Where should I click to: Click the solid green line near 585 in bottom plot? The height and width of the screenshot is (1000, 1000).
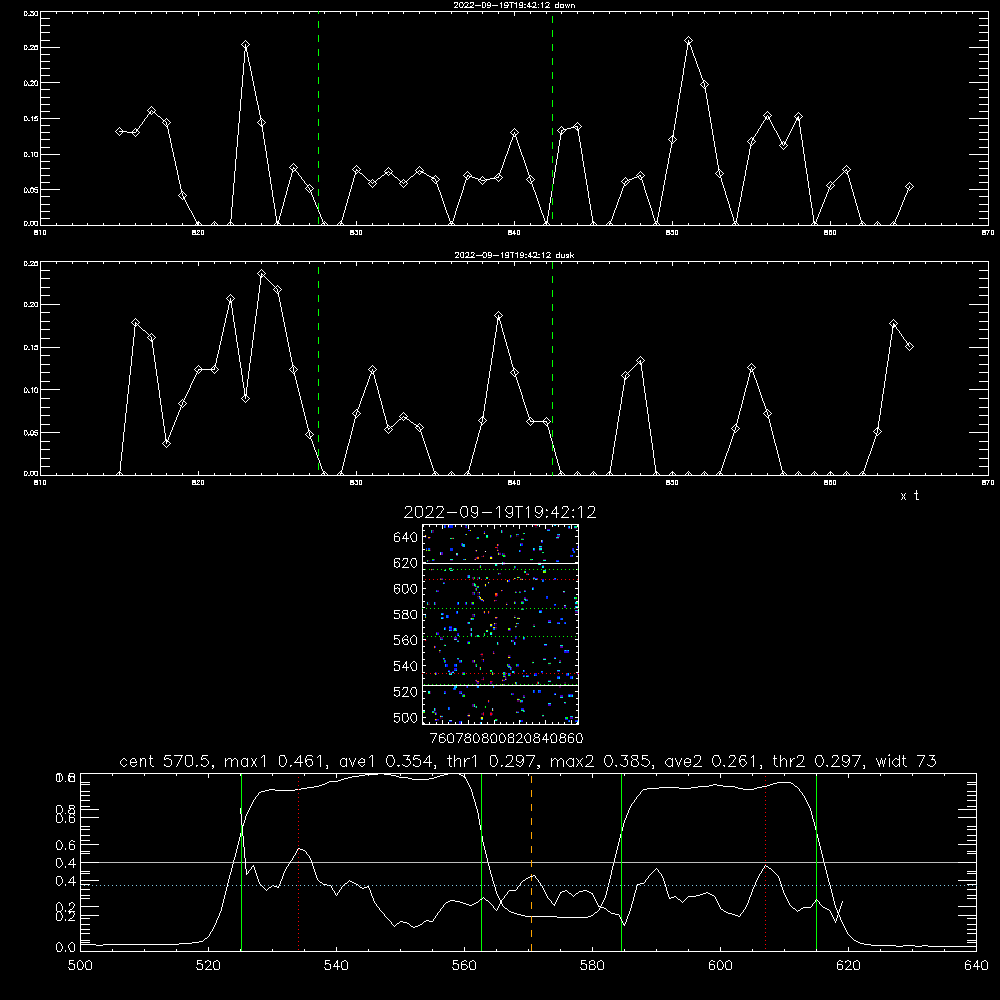tap(621, 861)
